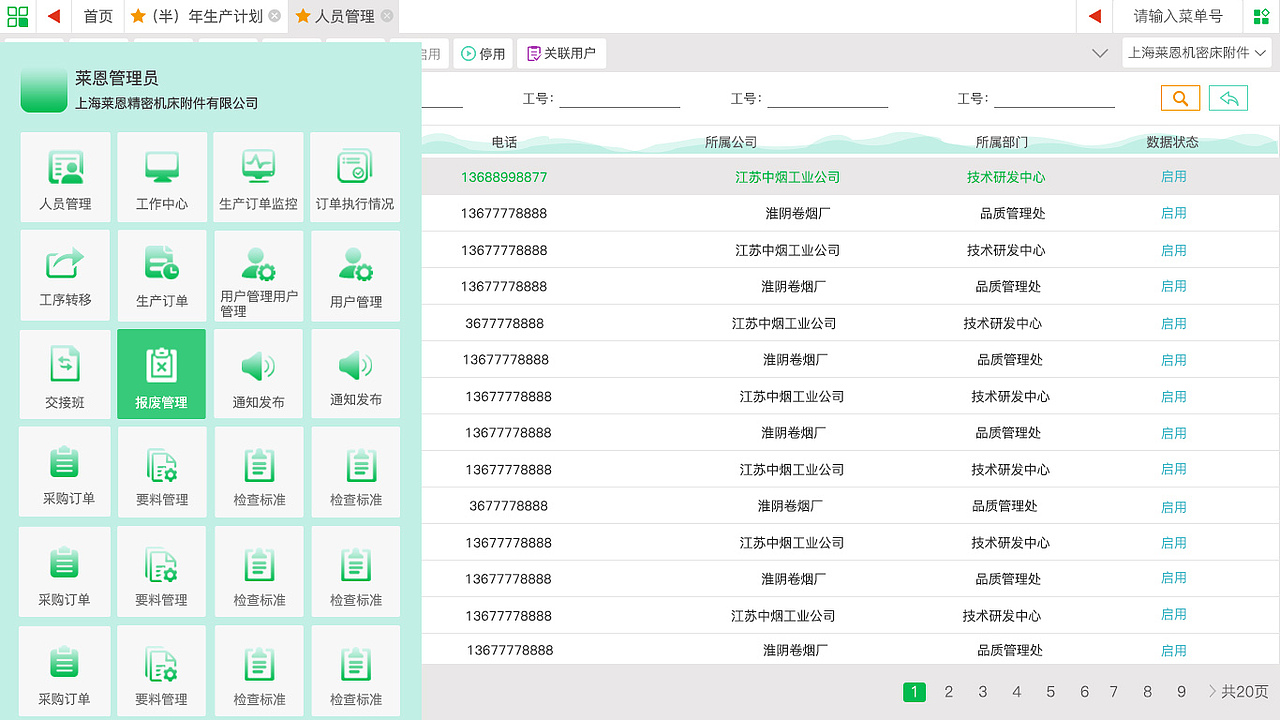Open the 人员管理 module icon in sidebar
Image resolution: width=1280 pixels, height=720 pixels.
(x=64, y=176)
